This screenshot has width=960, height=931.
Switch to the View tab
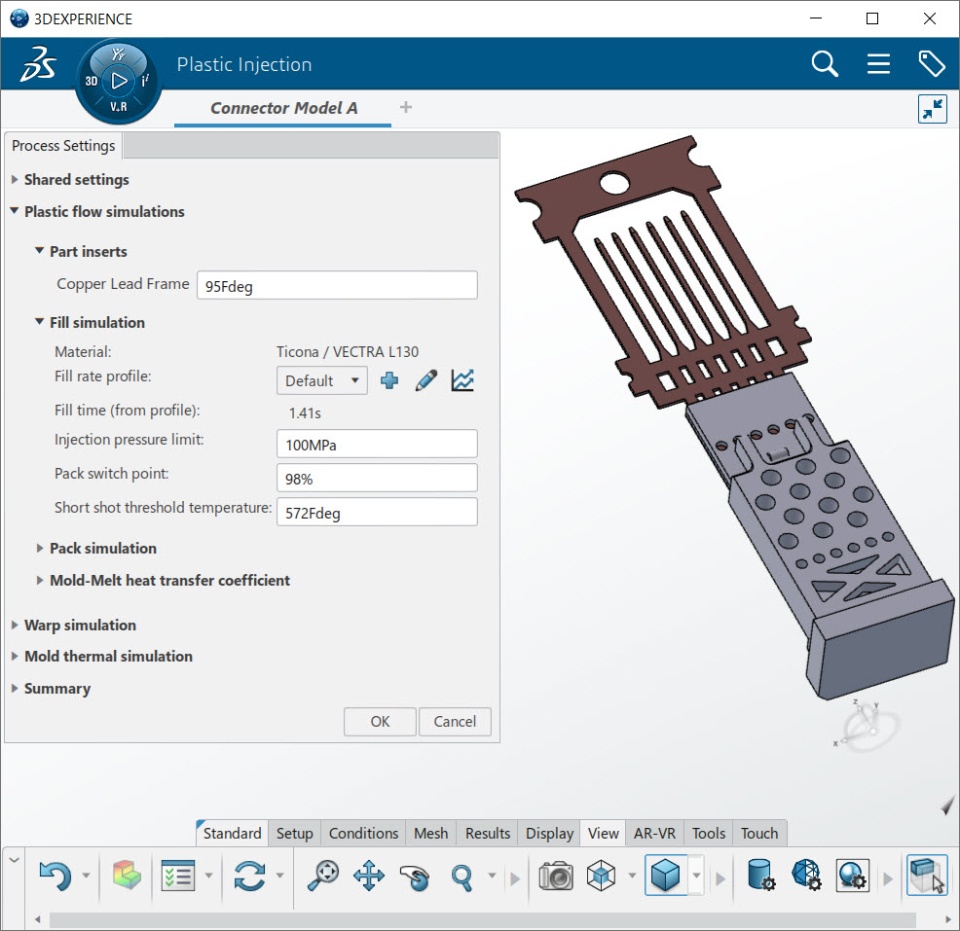pyautogui.click(x=603, y=833)
